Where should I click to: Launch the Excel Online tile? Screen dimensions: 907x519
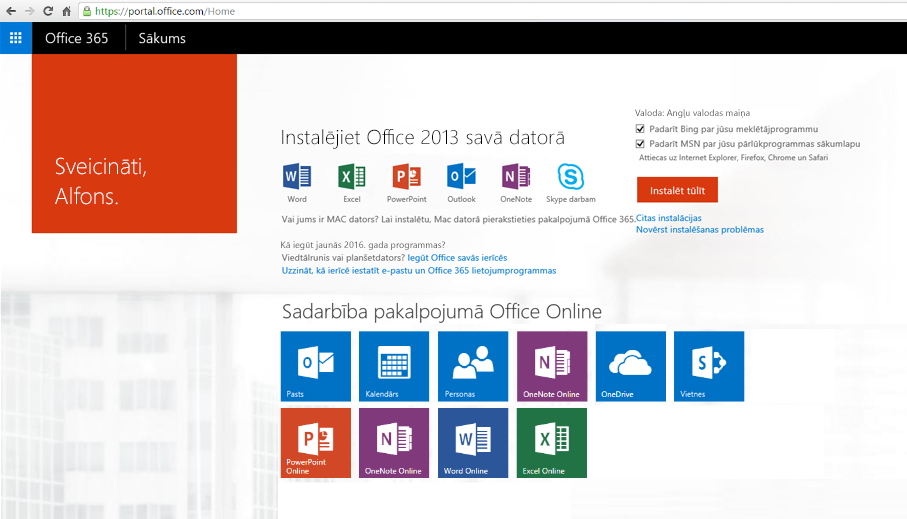(552, 443)
